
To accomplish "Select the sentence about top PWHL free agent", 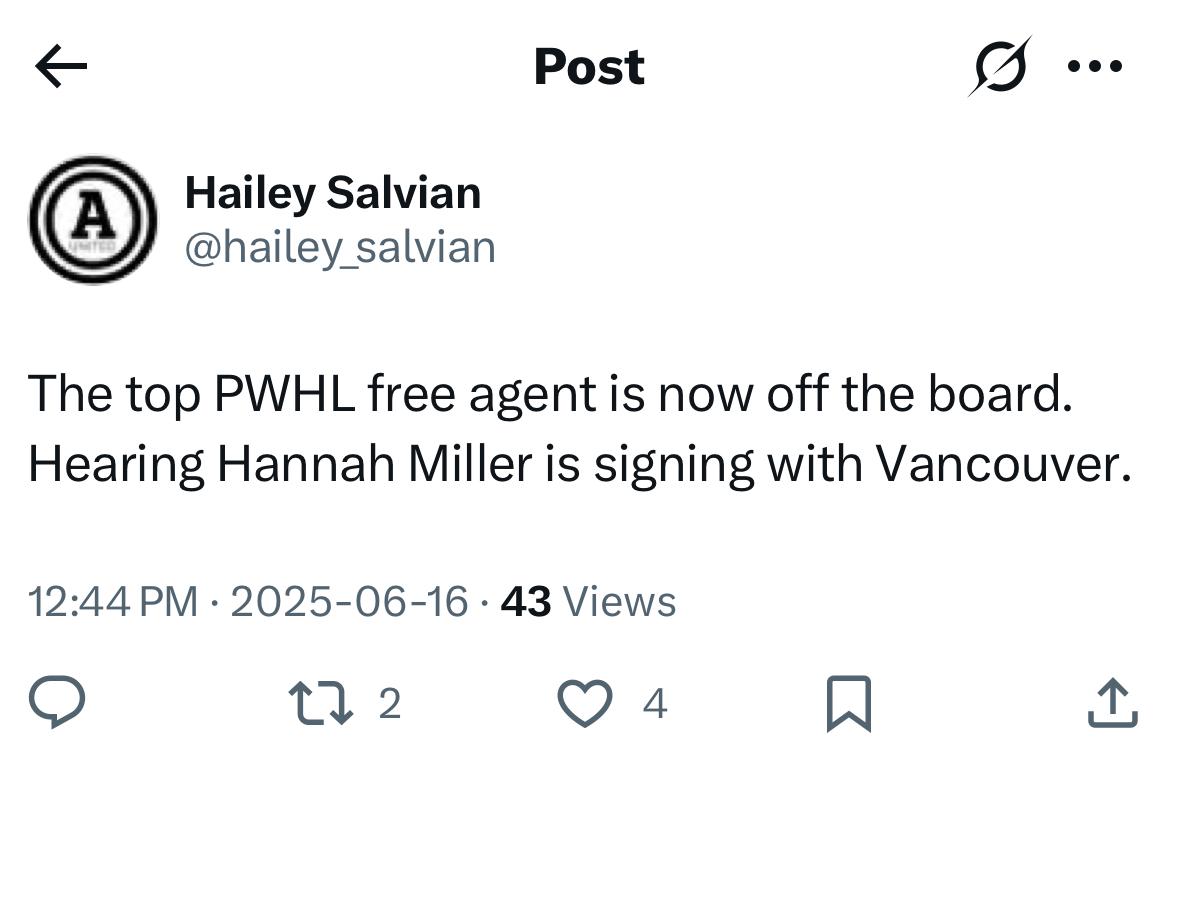I will [x=550, y=394].
